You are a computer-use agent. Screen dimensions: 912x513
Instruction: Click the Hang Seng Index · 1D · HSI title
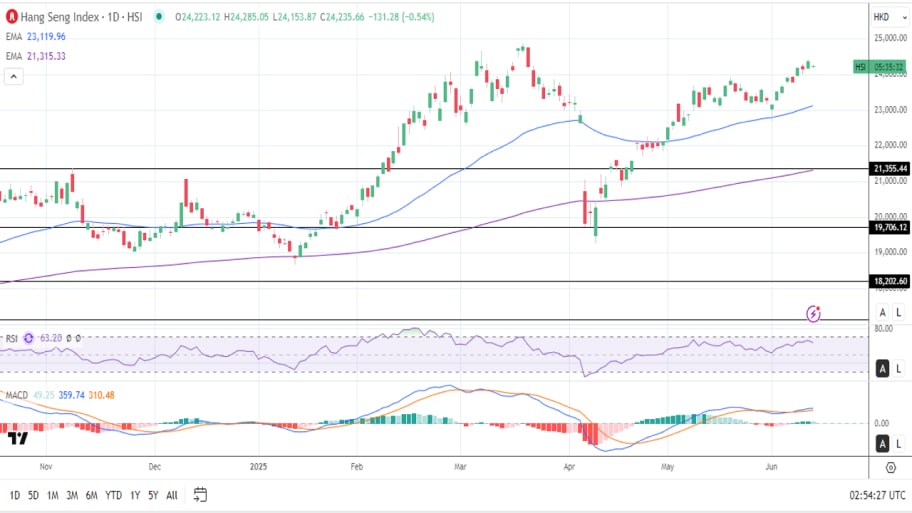click(x=81, y=17)
